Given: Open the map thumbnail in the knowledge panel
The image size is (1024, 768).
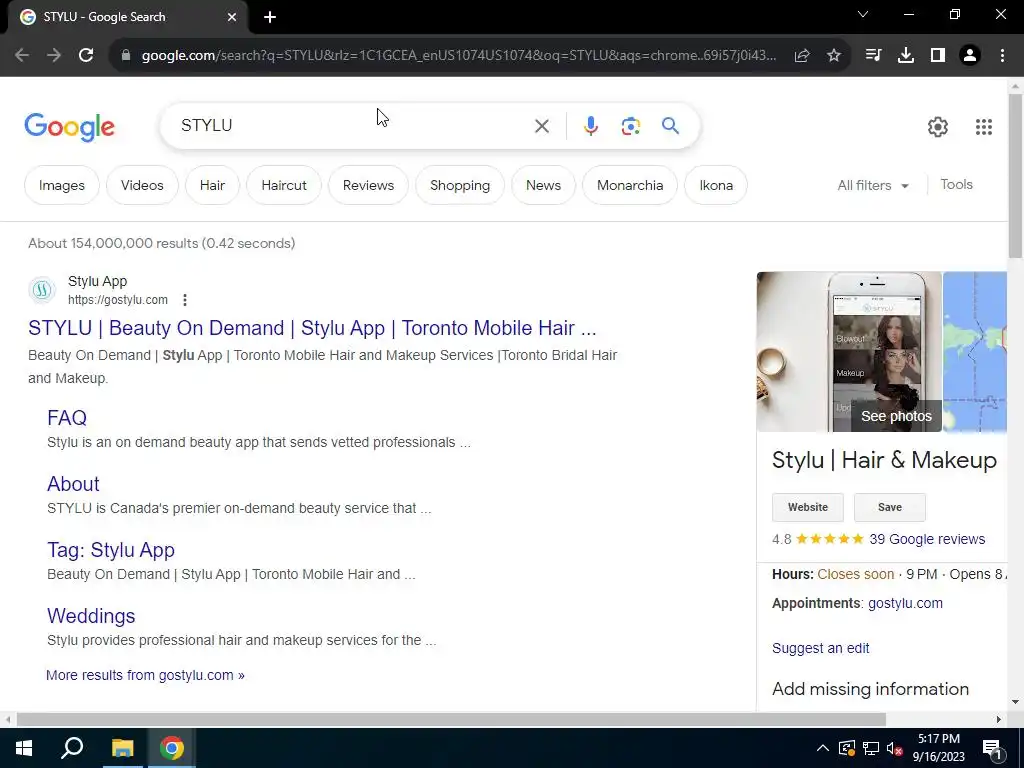Looking at the screenshot, I should click(974, 352).
